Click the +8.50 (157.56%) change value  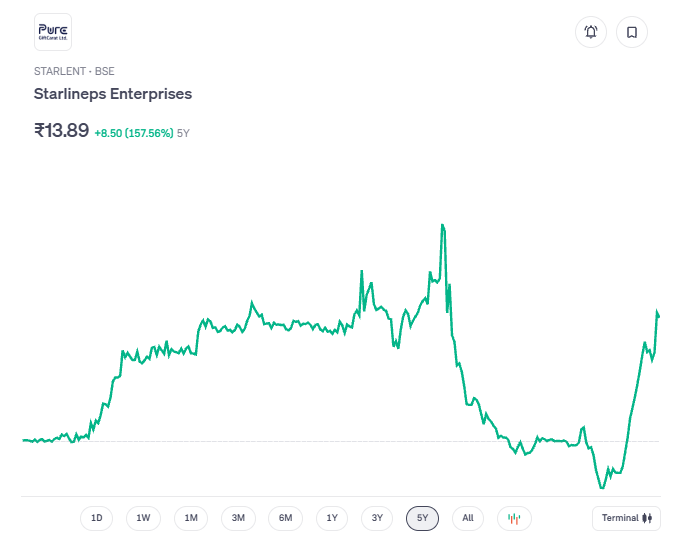click(x=134, y=132)
